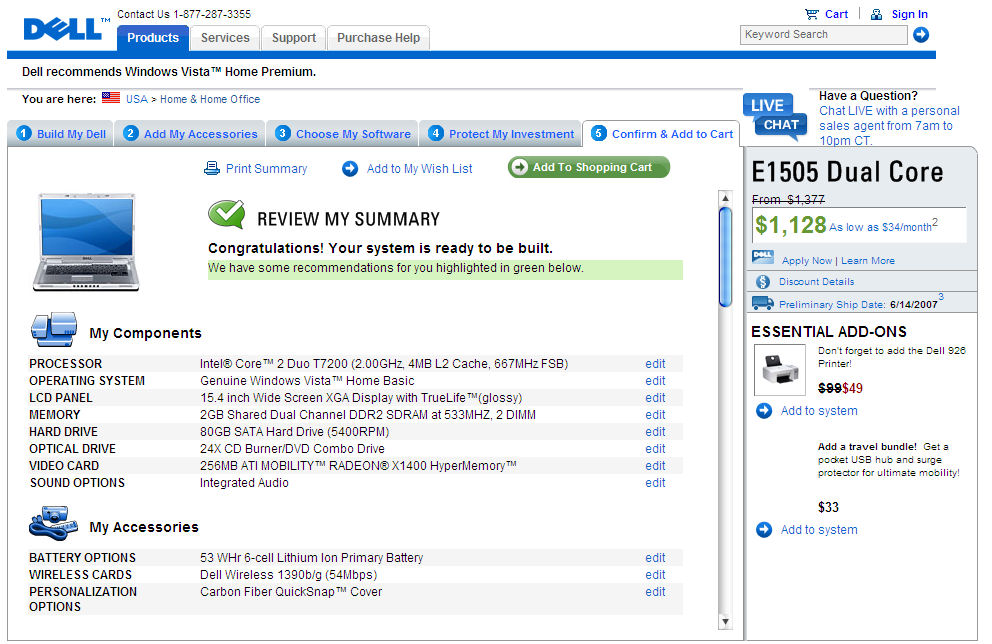Click the green checkmark summary icon

[x=226, y=214]
